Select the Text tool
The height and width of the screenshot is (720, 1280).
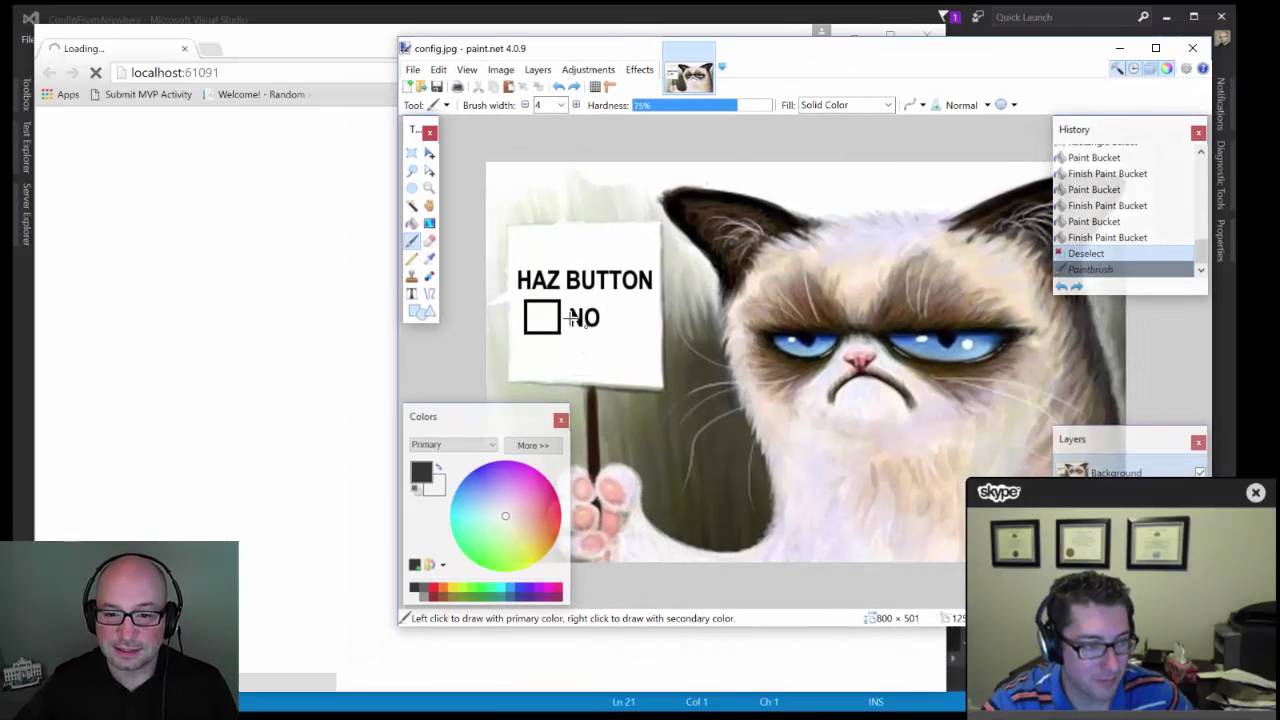(412, 293)
